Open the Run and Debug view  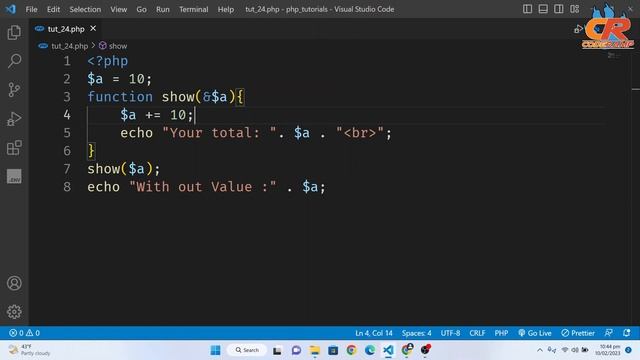pos(14,119)
